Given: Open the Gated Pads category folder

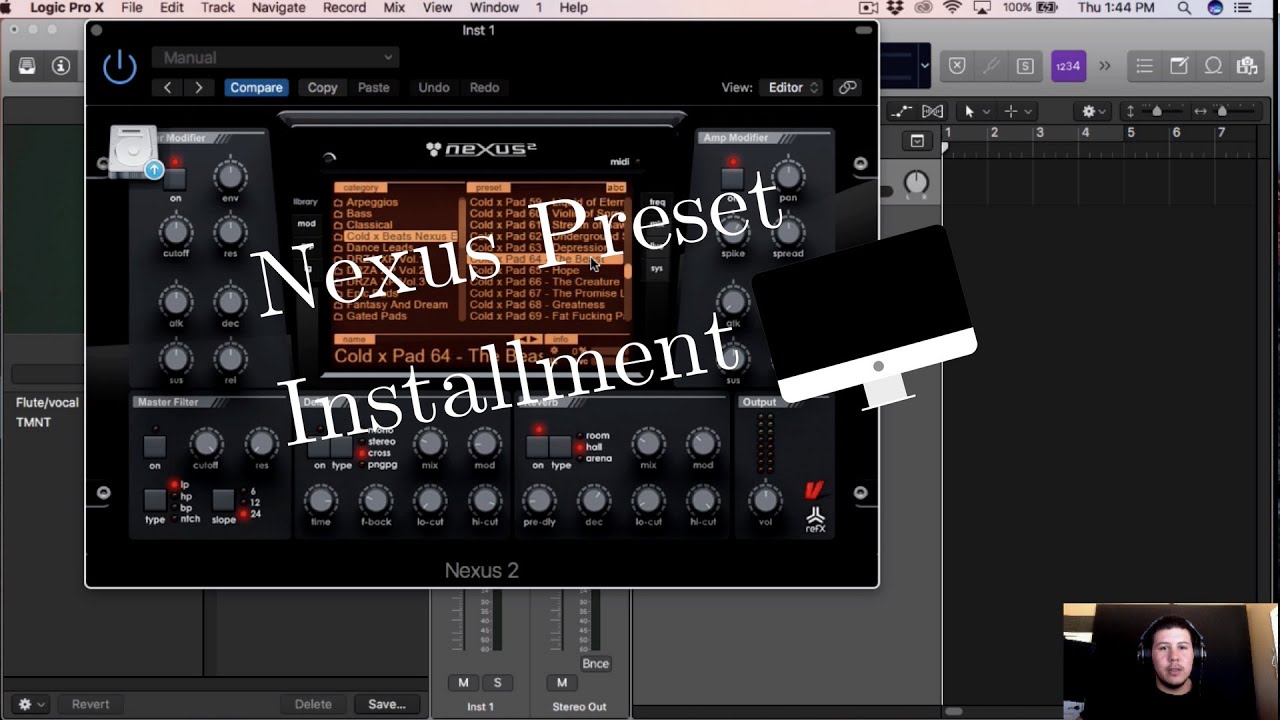Looking at the screenshot, I should [x=375, y=316].
